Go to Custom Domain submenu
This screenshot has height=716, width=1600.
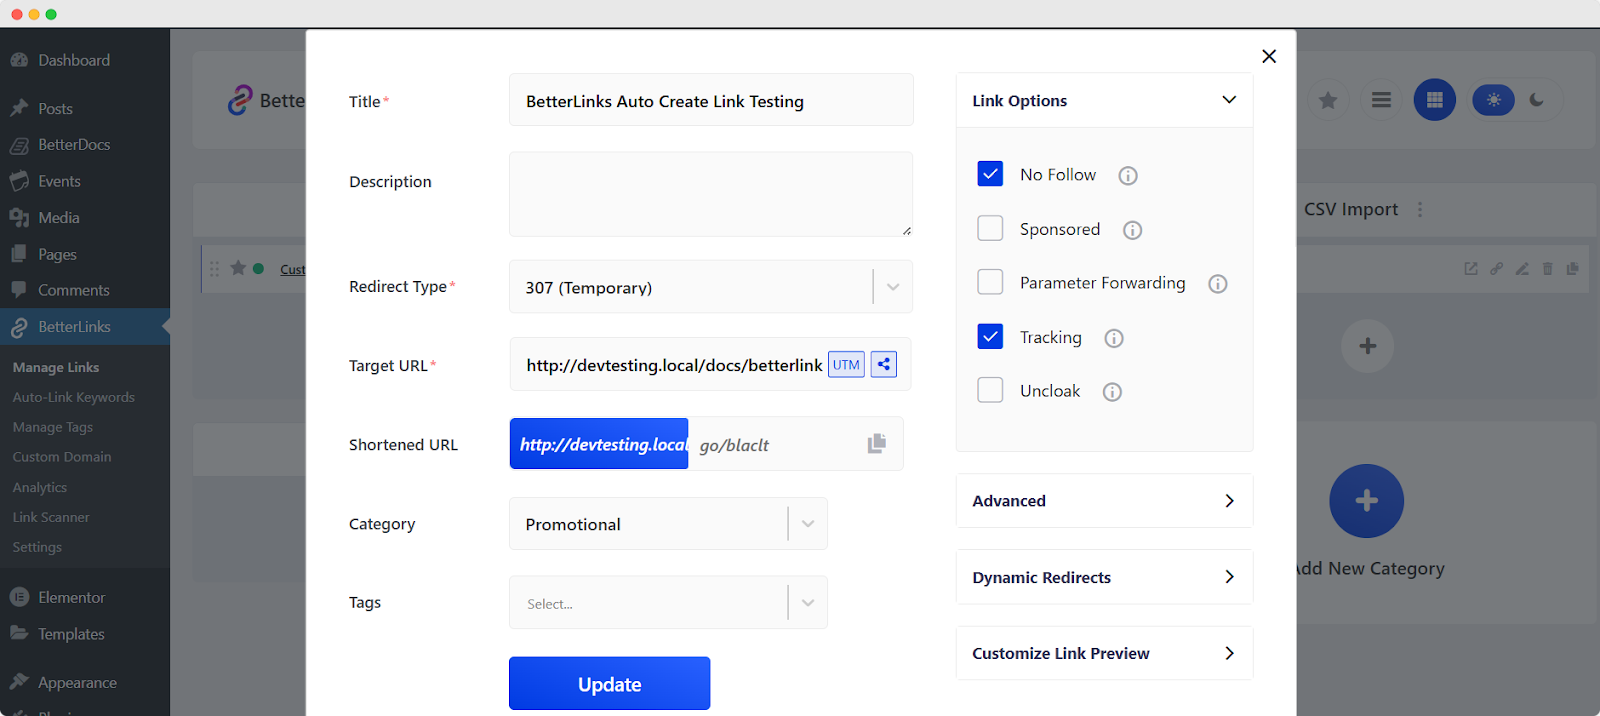point(62,457)
